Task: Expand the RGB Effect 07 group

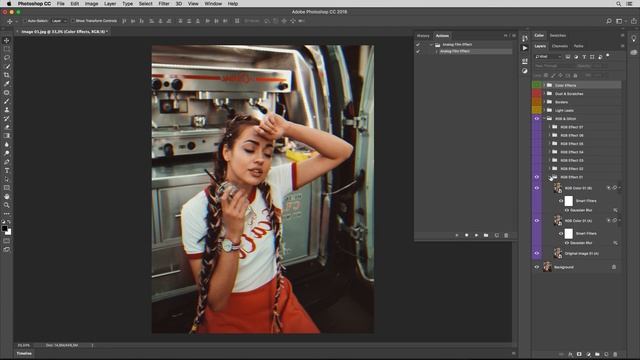Action: pyautogui.click(x=549, y=127)
